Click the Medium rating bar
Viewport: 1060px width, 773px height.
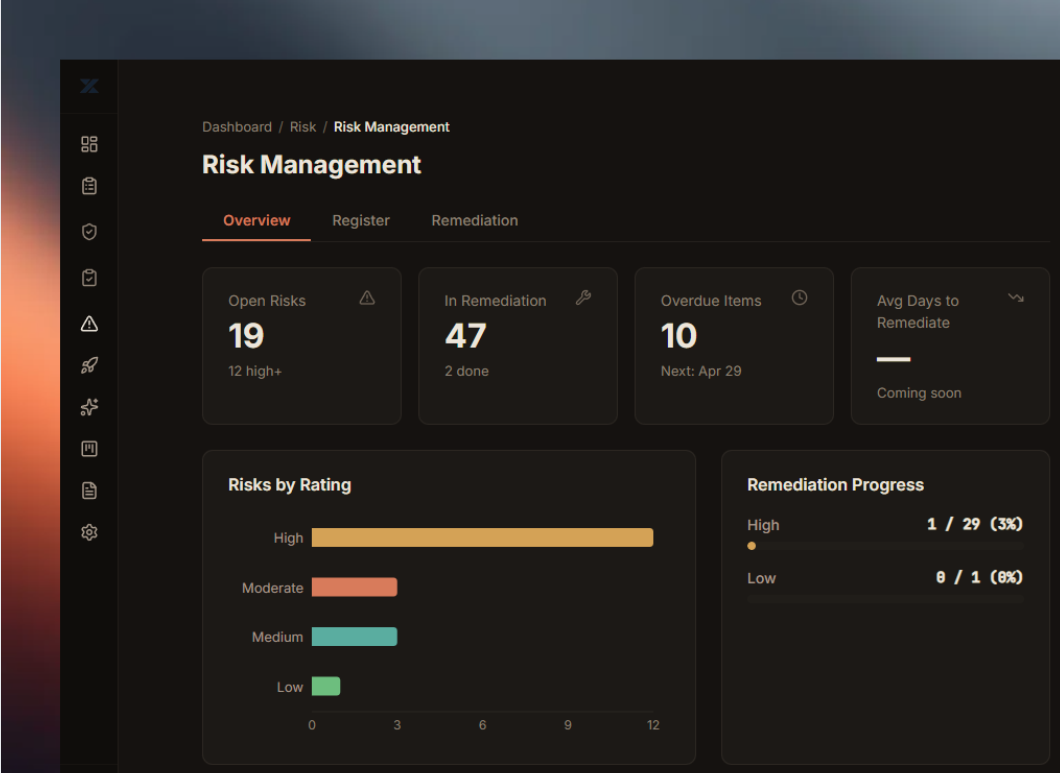(x=354, y=636)
